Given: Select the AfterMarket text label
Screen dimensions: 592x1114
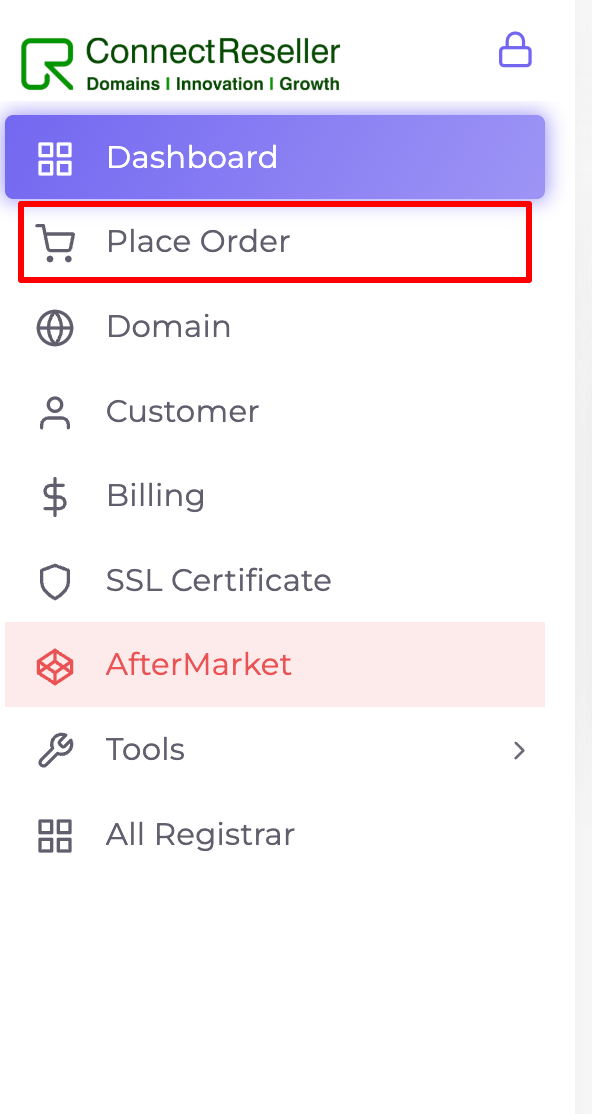Looking at the screenshot, I should point(199,665).
